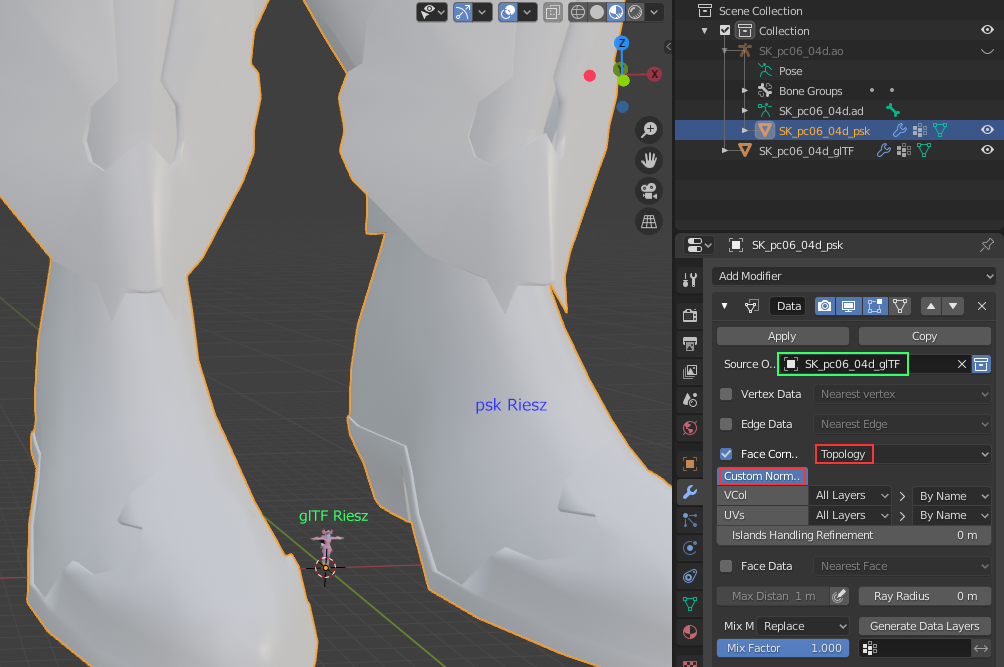1004x667 pixels.
Task: Adjust Islands Handling Refinement slider
Action: [x=854, y=535]
